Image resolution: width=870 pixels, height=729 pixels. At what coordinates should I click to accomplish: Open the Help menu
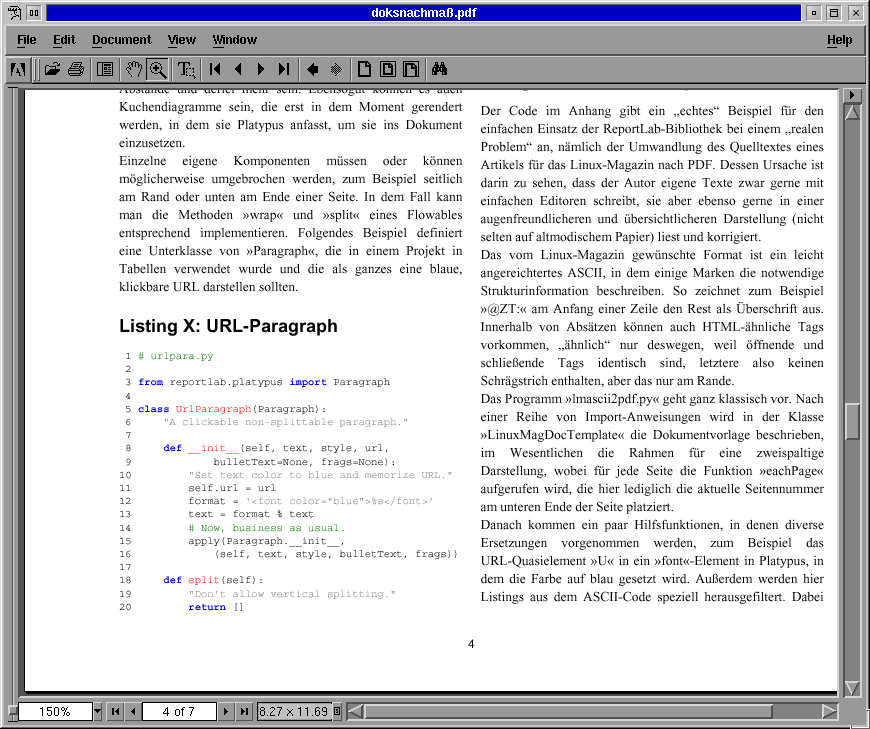click(839, 40)
